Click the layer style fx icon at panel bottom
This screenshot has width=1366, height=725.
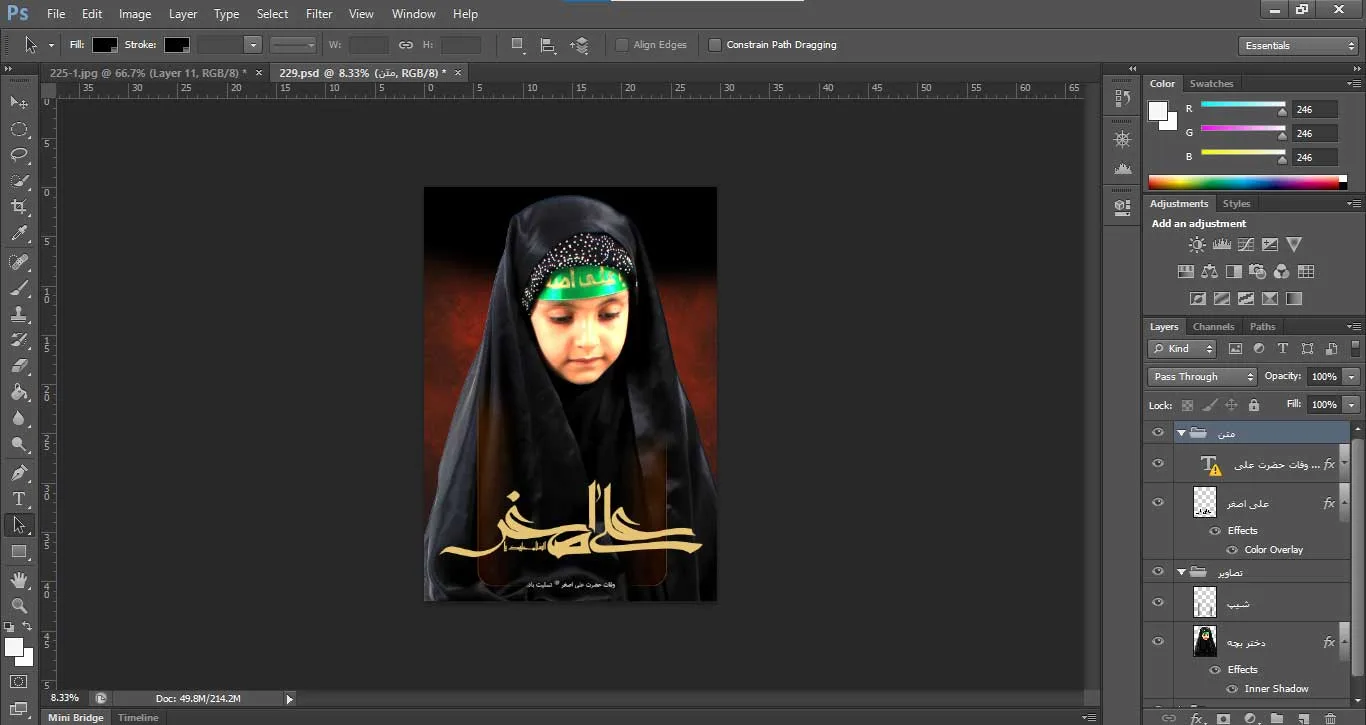click(1197, 718)
